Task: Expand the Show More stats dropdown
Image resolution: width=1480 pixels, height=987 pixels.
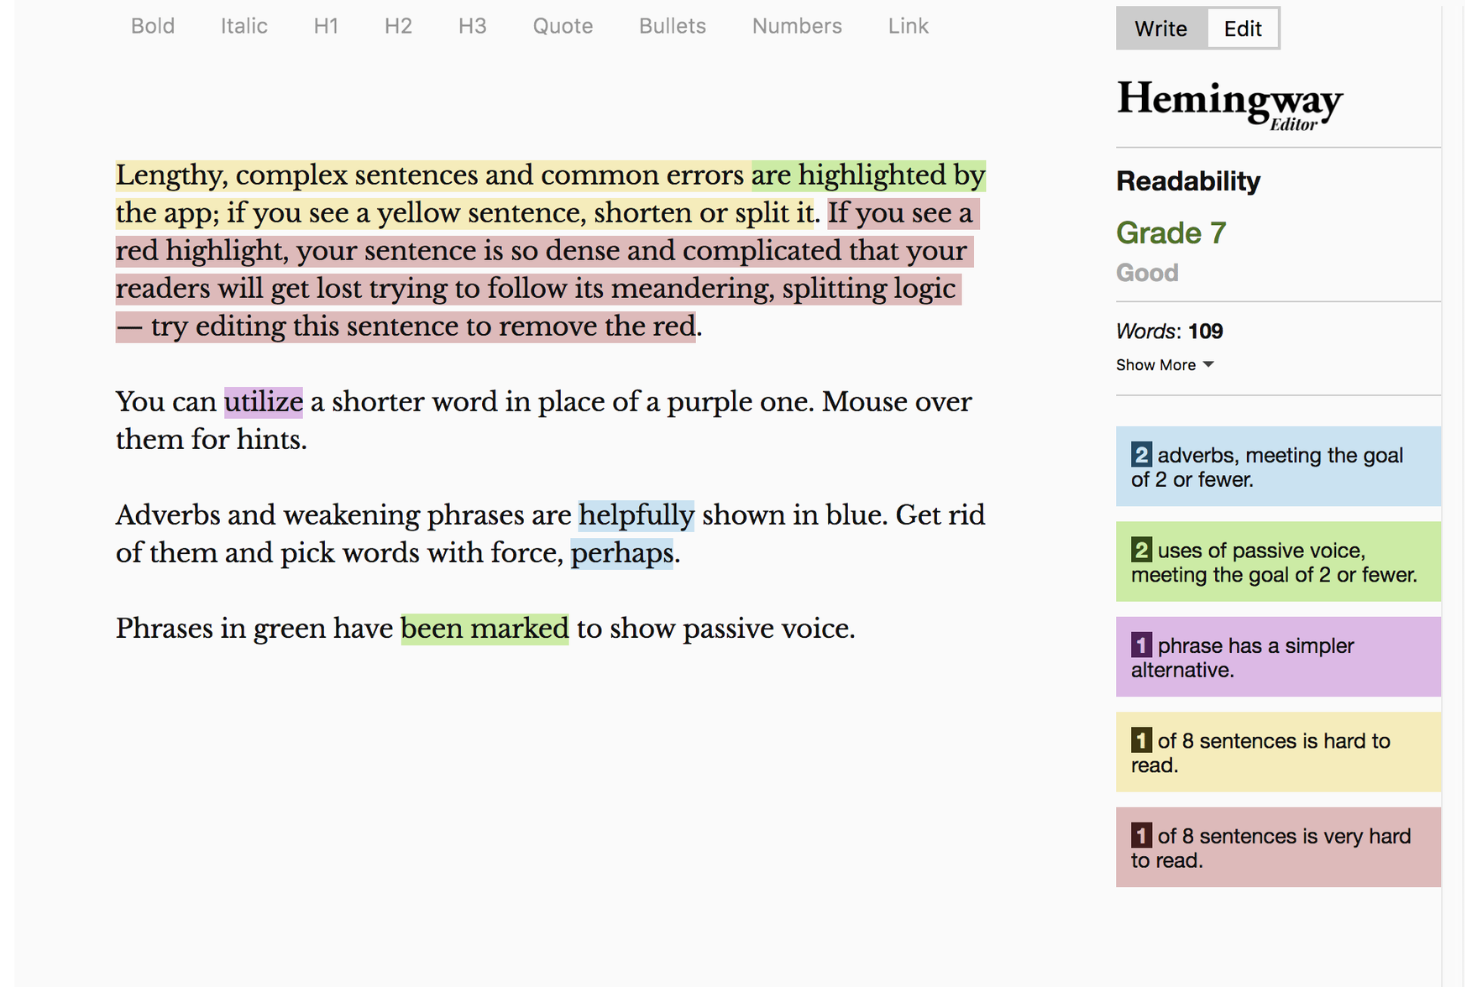Action: tap(1165, 365)
